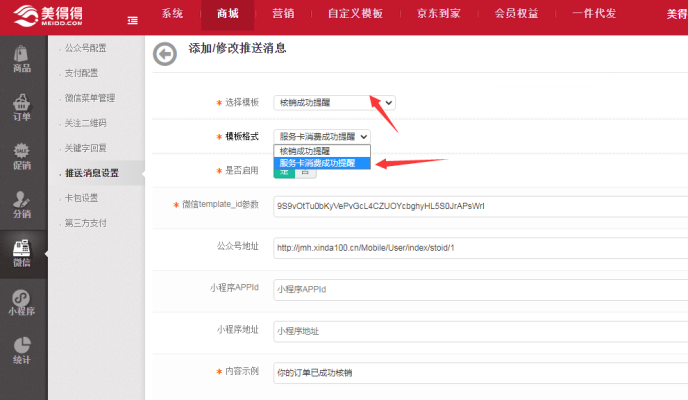Image resolution: width=688 pixels, height=400 pixels.
Task: Open 订单 section in left sidebar
Action: (22, 108)
